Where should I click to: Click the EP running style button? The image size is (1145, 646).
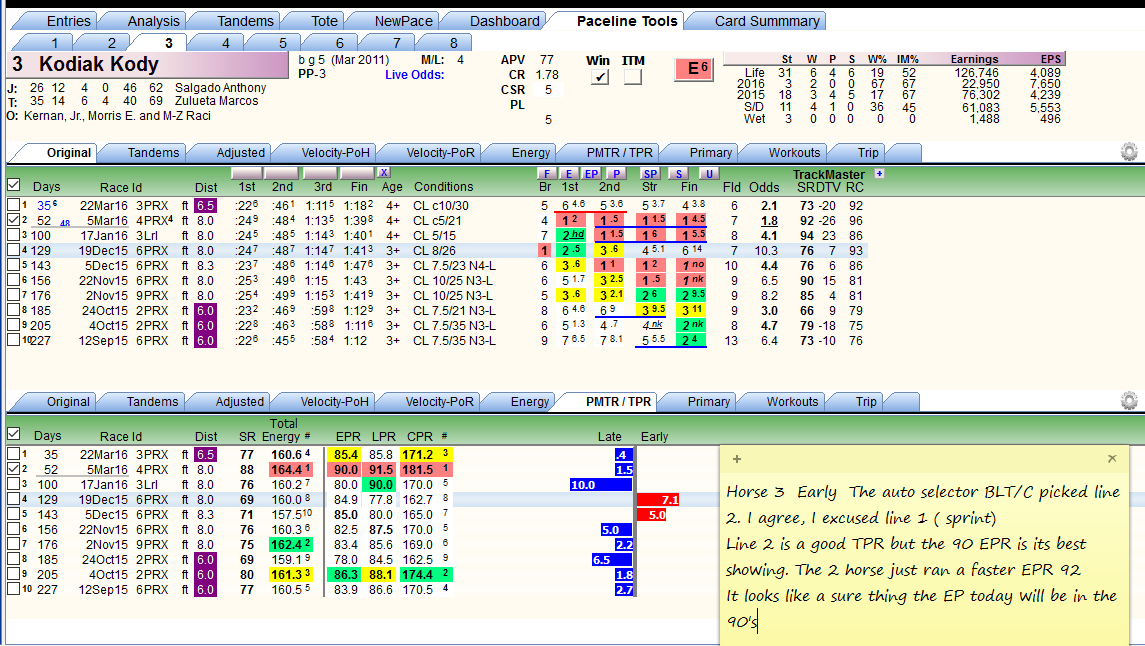(x=591, y=174)
